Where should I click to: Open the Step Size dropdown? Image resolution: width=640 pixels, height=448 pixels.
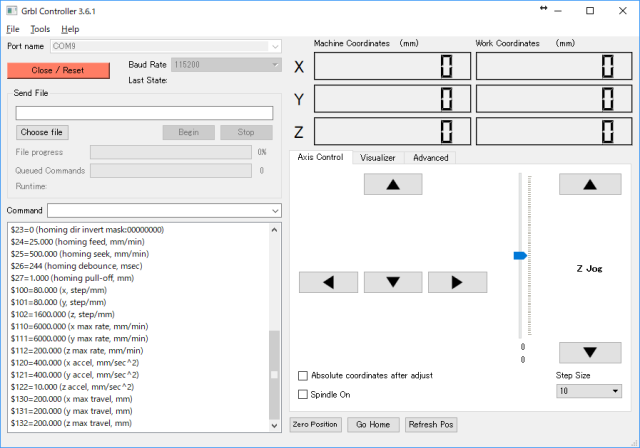click(589, 391)
